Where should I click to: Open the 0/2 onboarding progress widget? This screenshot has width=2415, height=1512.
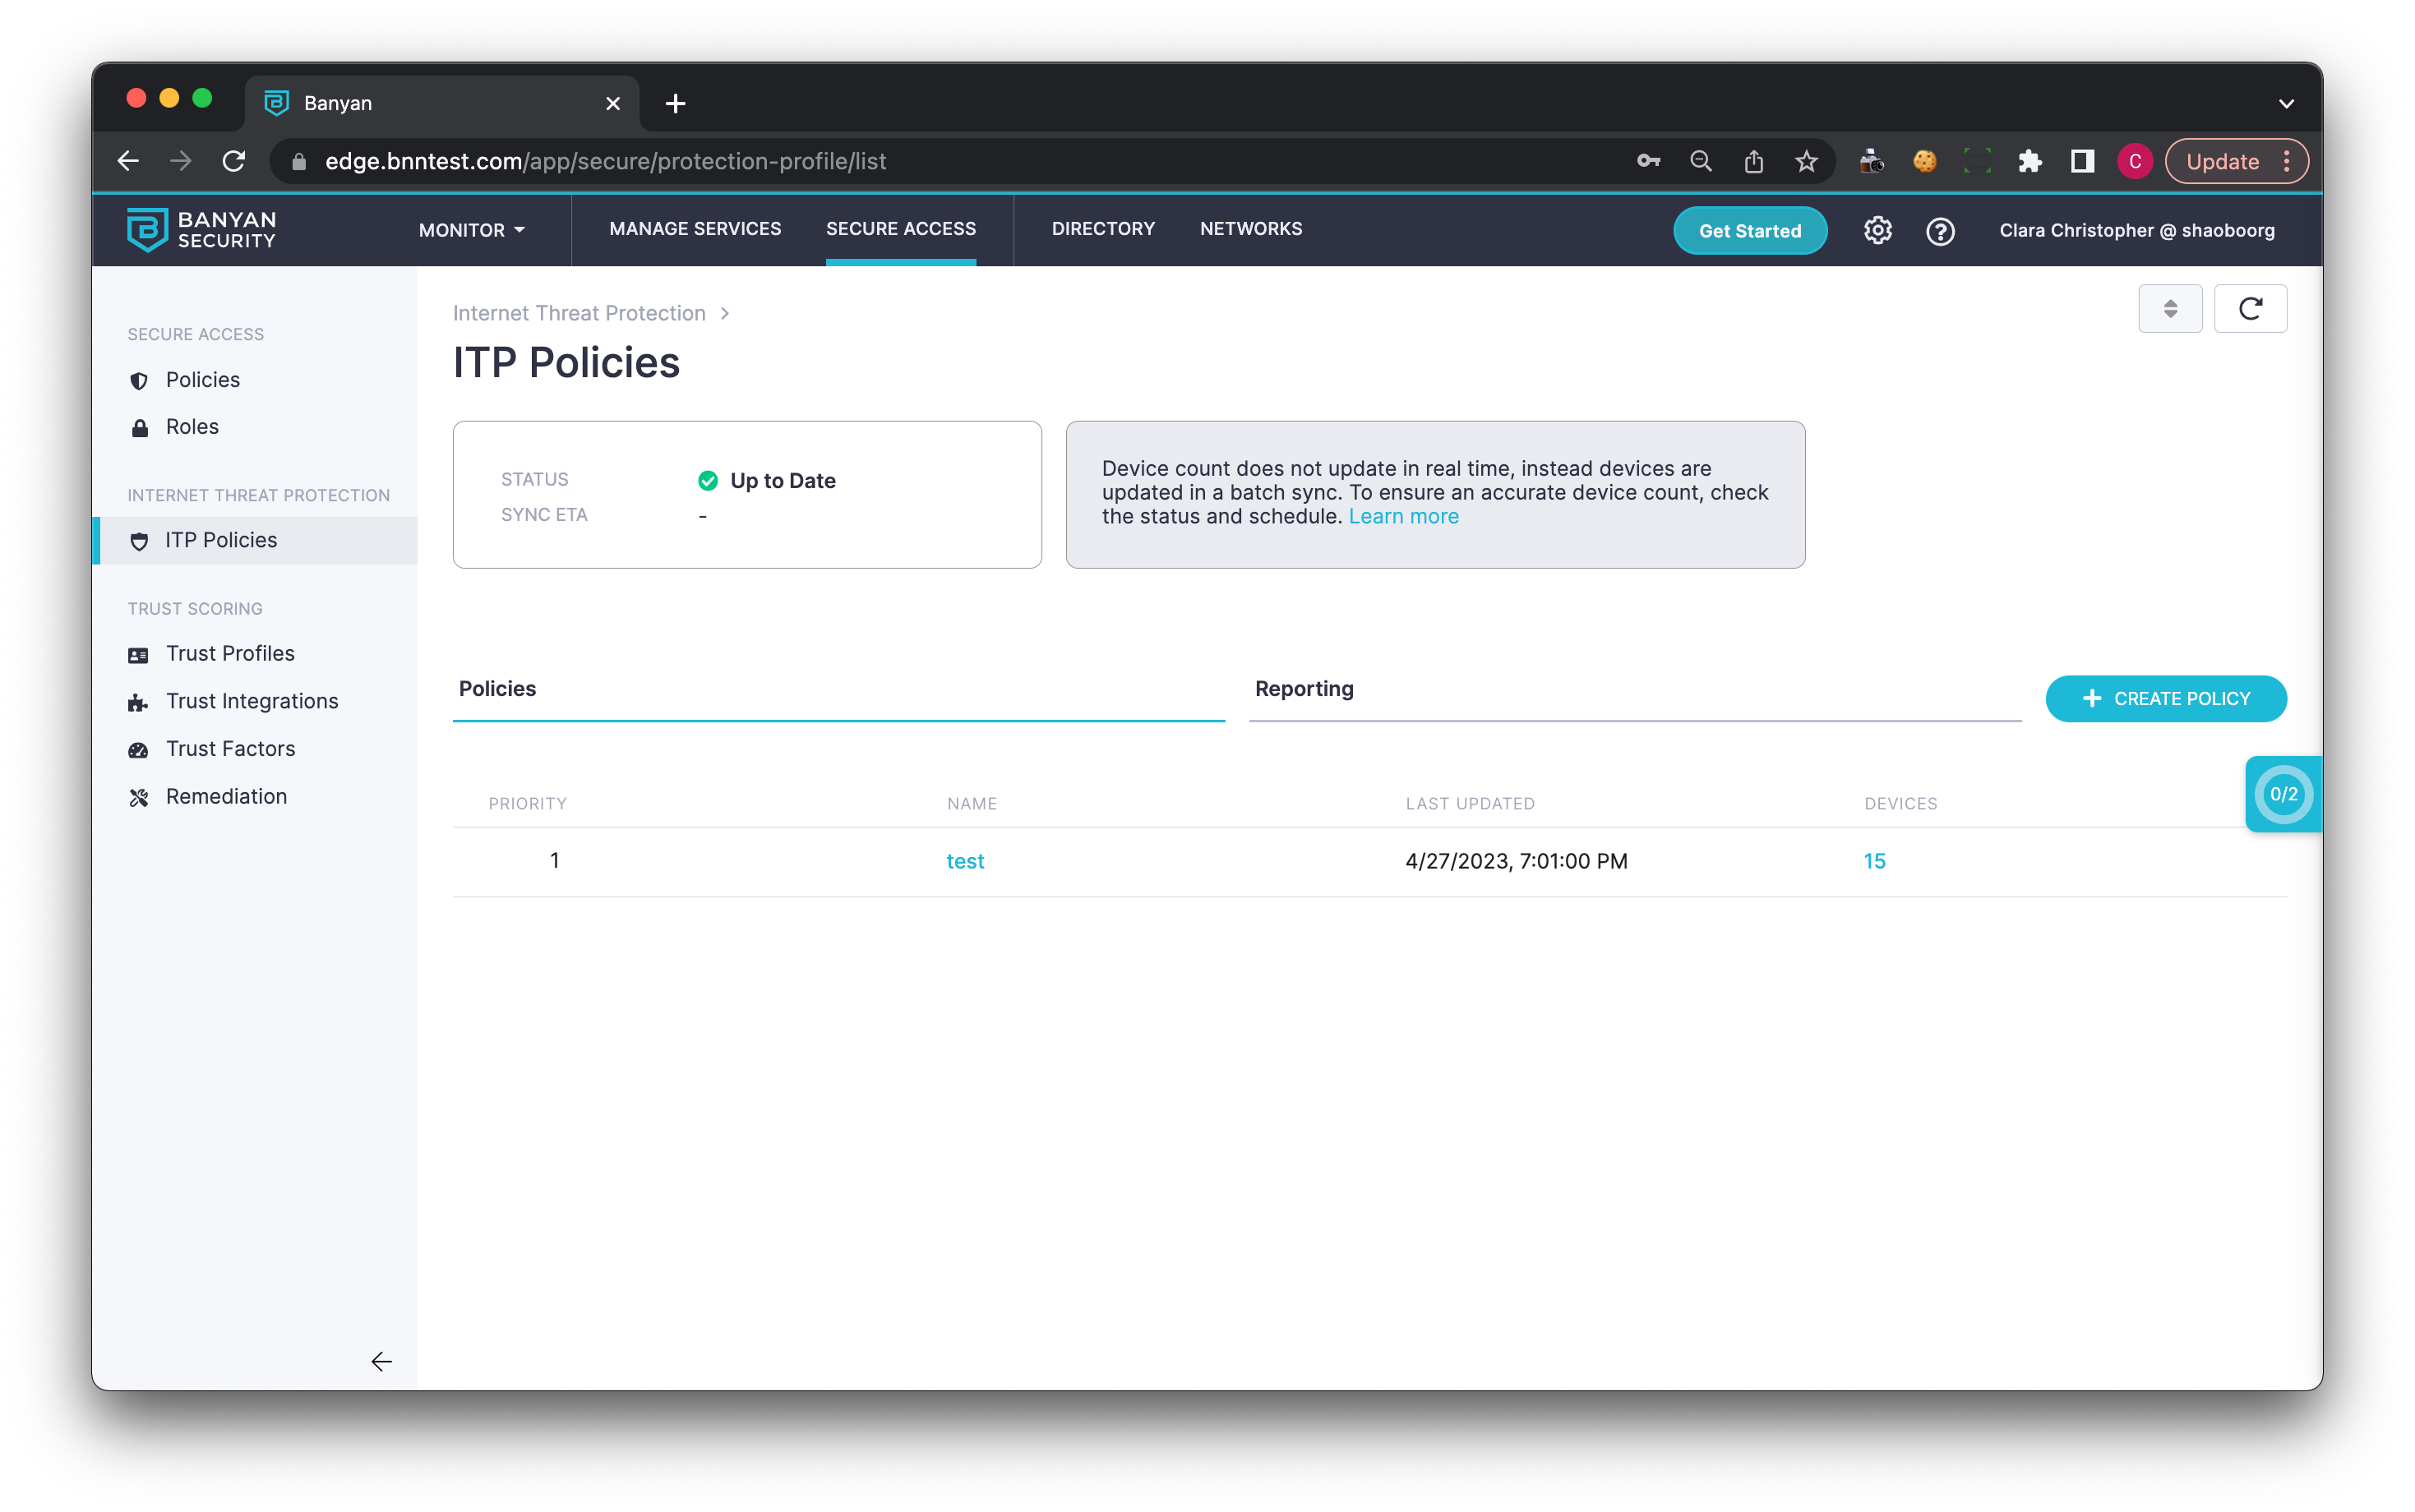point(2283,794)
